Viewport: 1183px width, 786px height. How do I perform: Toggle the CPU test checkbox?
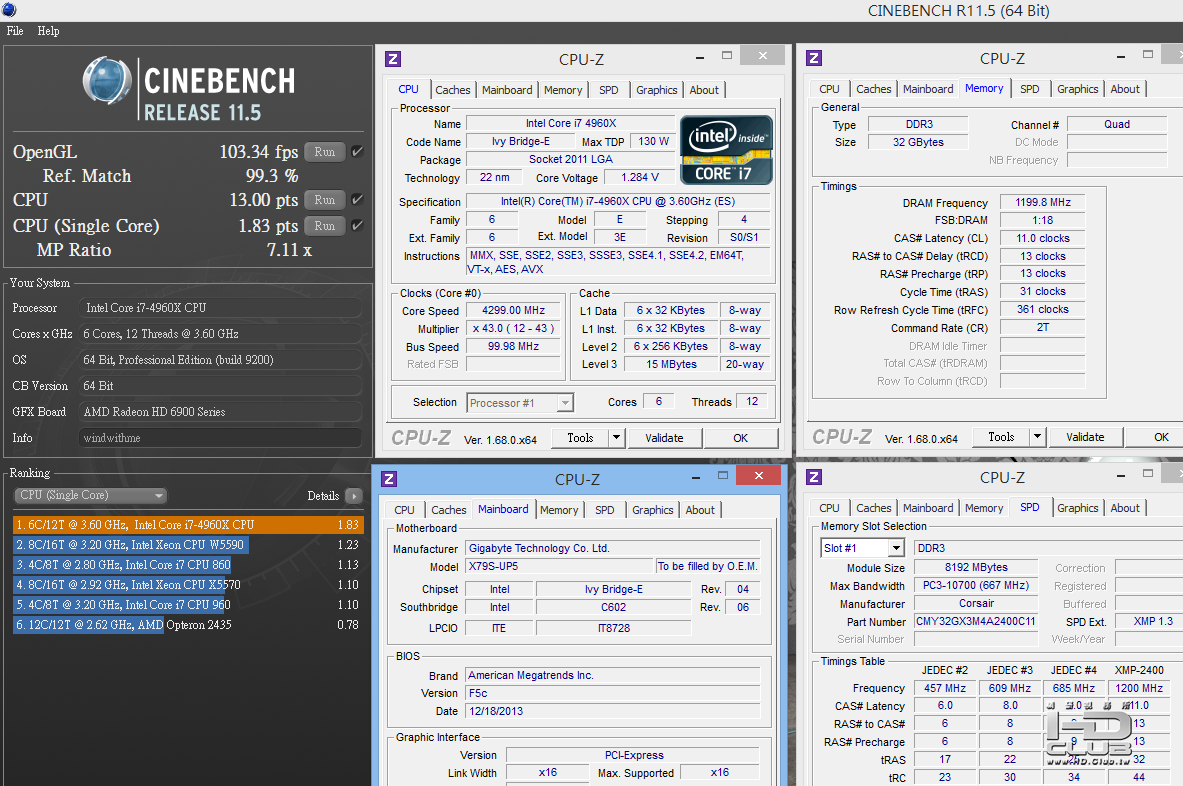(x=357, y=200)
